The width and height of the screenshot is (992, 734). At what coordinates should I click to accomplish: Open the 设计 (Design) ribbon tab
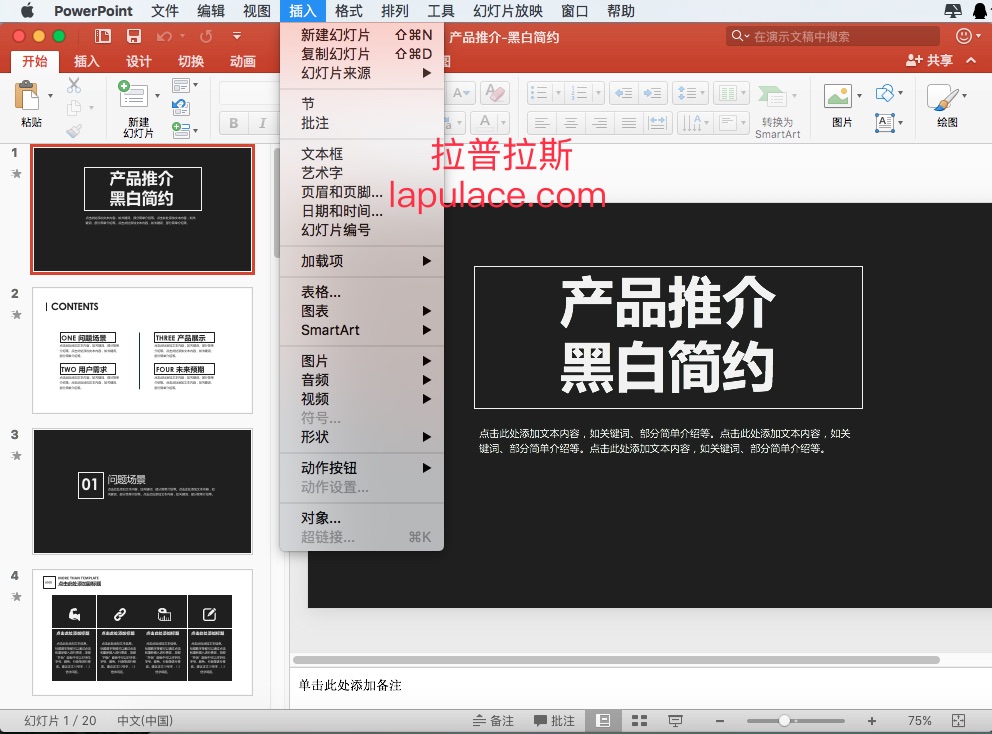click(139, 61)
